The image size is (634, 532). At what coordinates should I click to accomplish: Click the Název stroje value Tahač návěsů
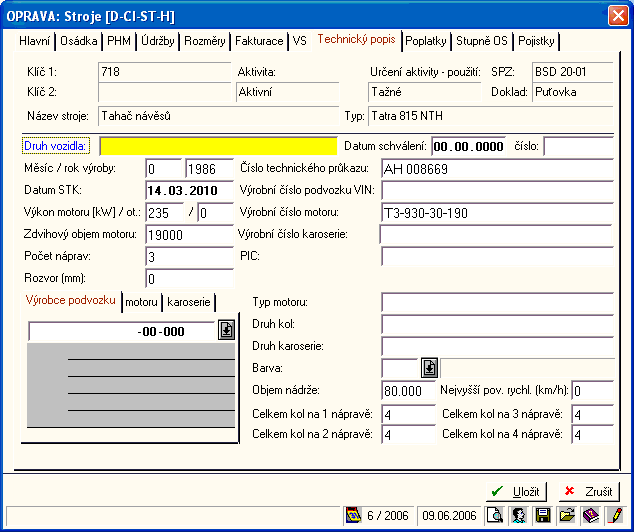[x=218, y=116]
